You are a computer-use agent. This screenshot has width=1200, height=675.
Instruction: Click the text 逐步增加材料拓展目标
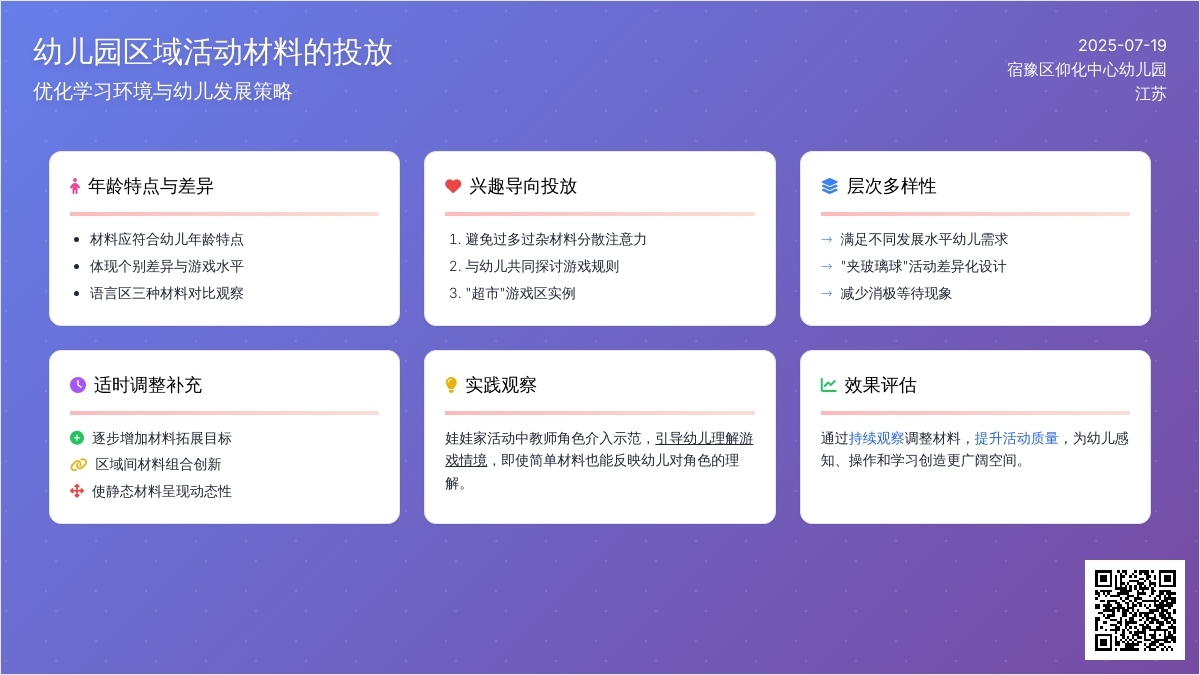pyautogui.click(x=162, y=438)
